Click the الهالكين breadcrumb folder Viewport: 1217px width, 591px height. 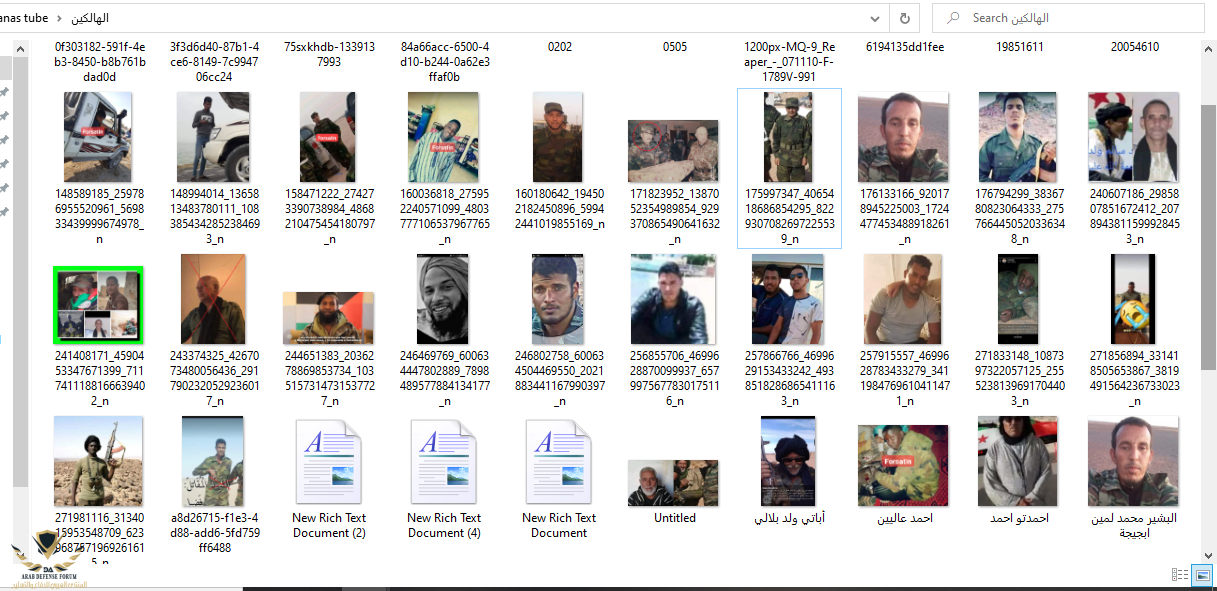tap(91, 19)
